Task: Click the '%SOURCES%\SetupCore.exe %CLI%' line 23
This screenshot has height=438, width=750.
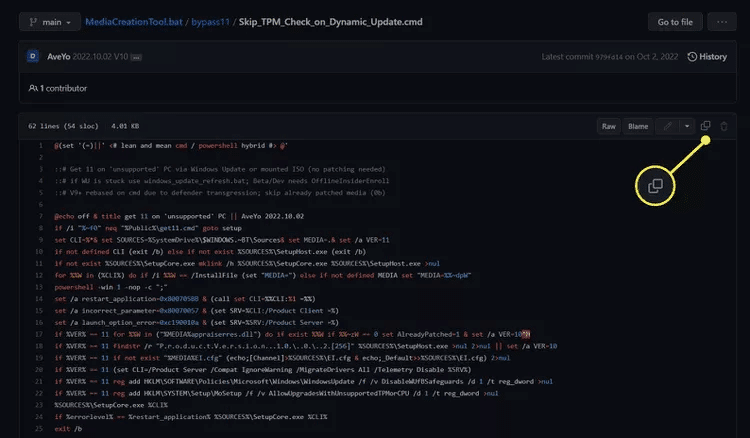Action: (x=111, y=405)
